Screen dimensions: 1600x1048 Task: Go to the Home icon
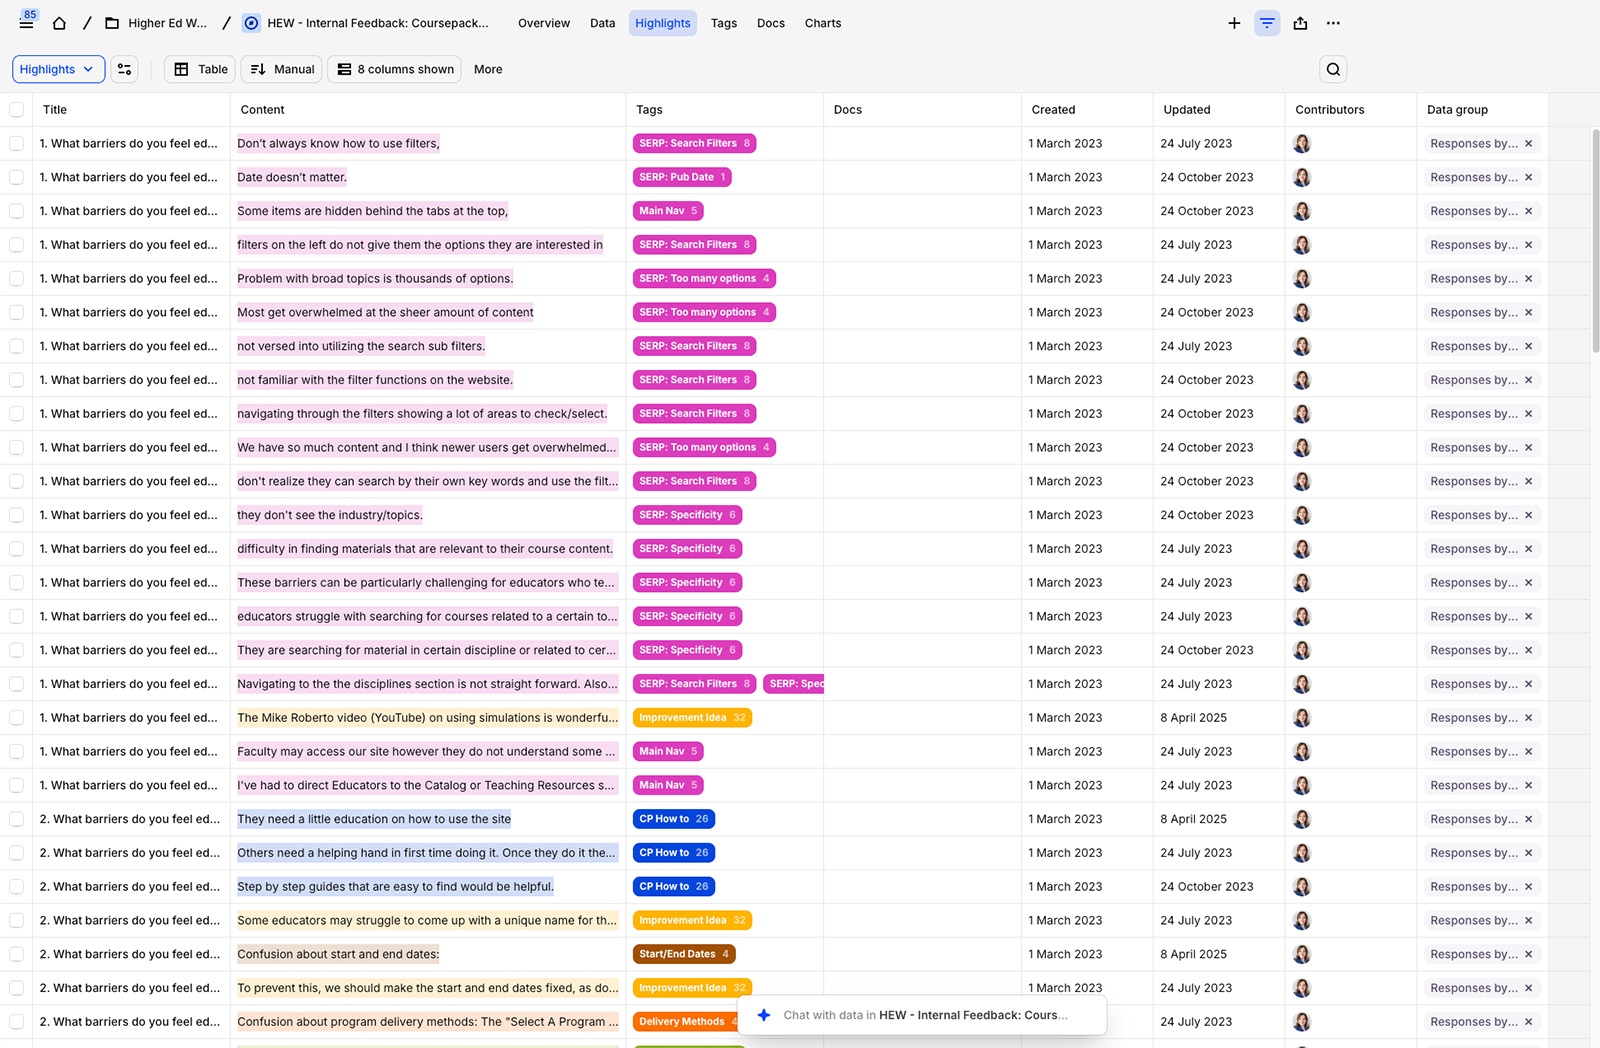coord(59,23)
